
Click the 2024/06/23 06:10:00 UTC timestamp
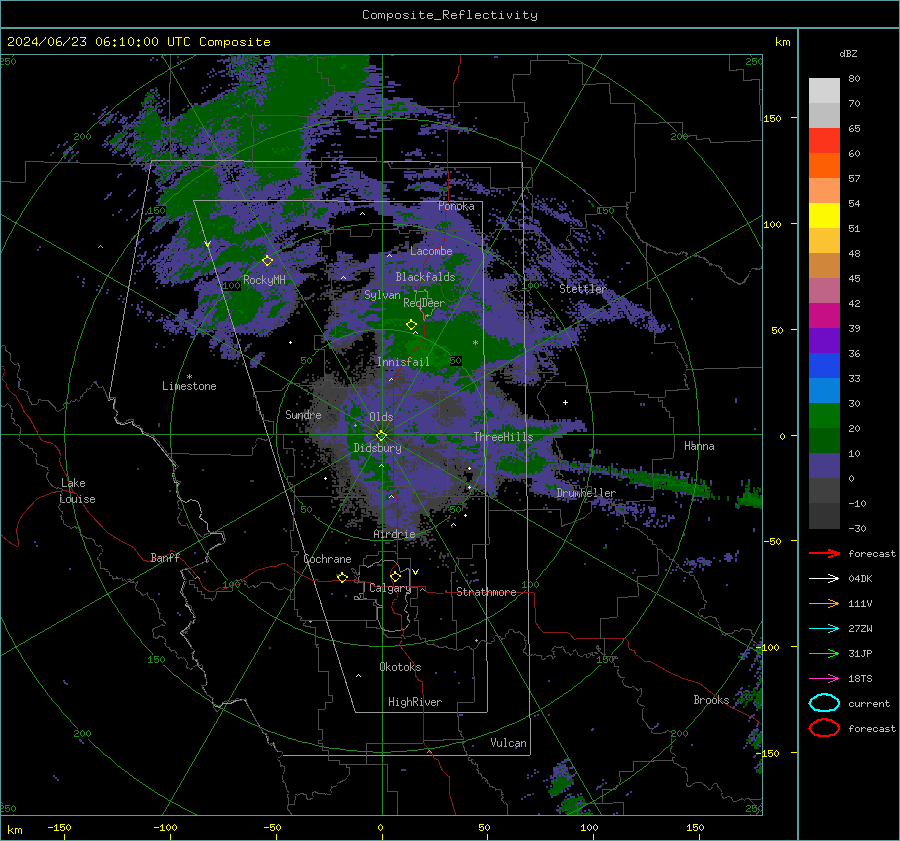click(99, 42)
